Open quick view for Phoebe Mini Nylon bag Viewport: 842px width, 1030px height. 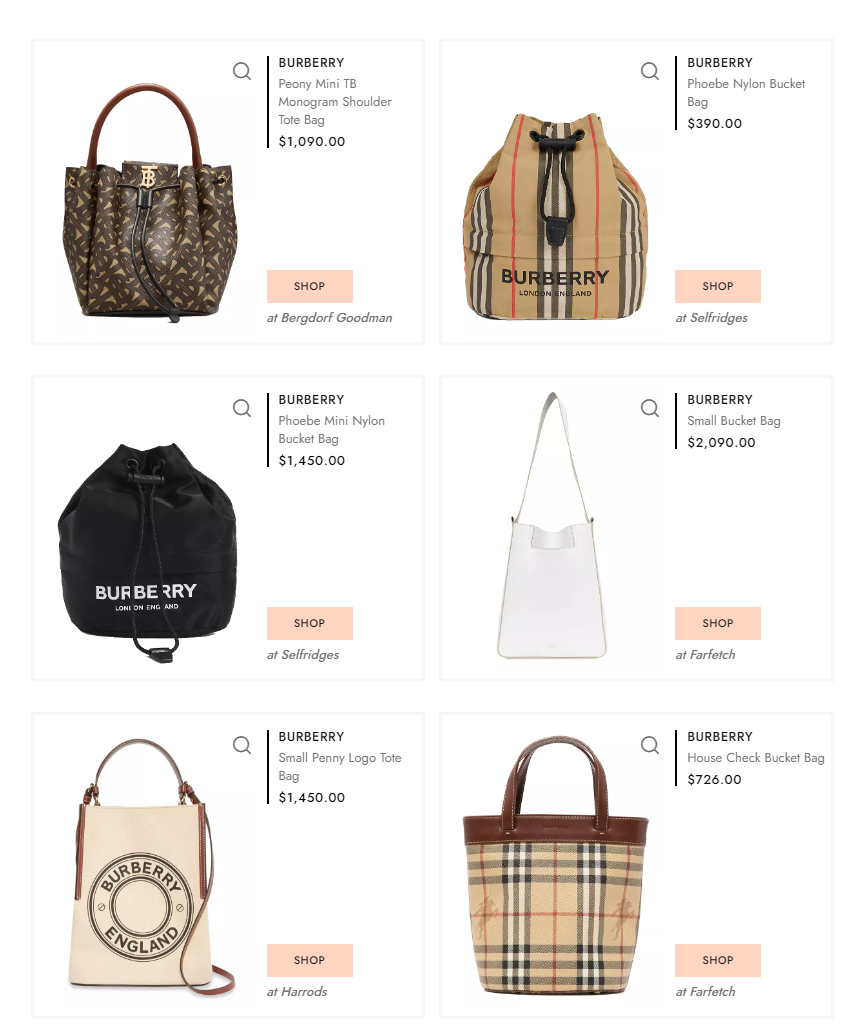pos(242,408)
